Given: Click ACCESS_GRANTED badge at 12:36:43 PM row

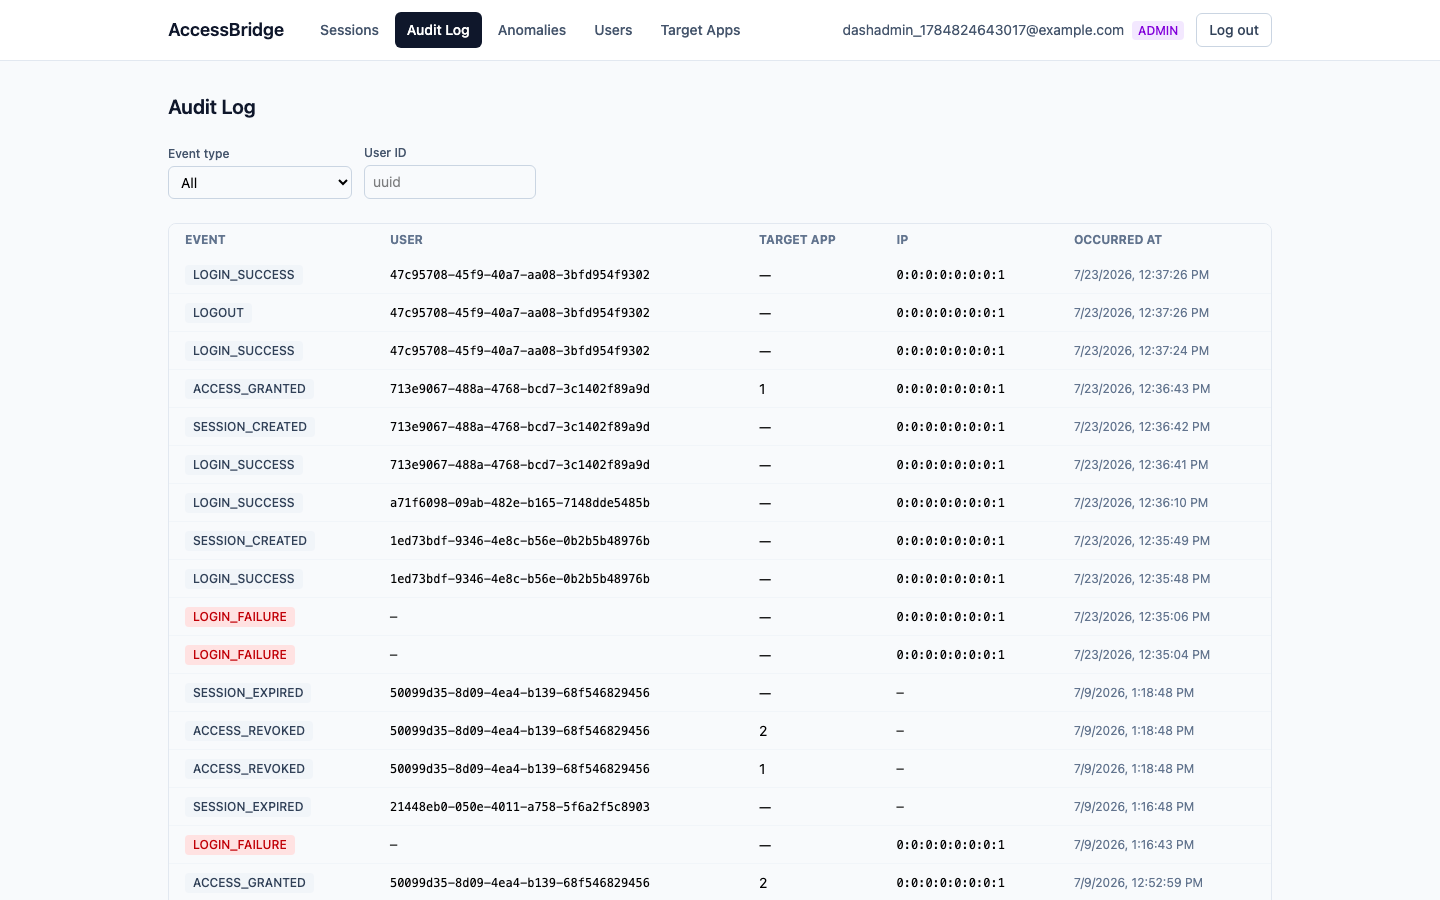Looking at the screenshot, I should [249, 389].
